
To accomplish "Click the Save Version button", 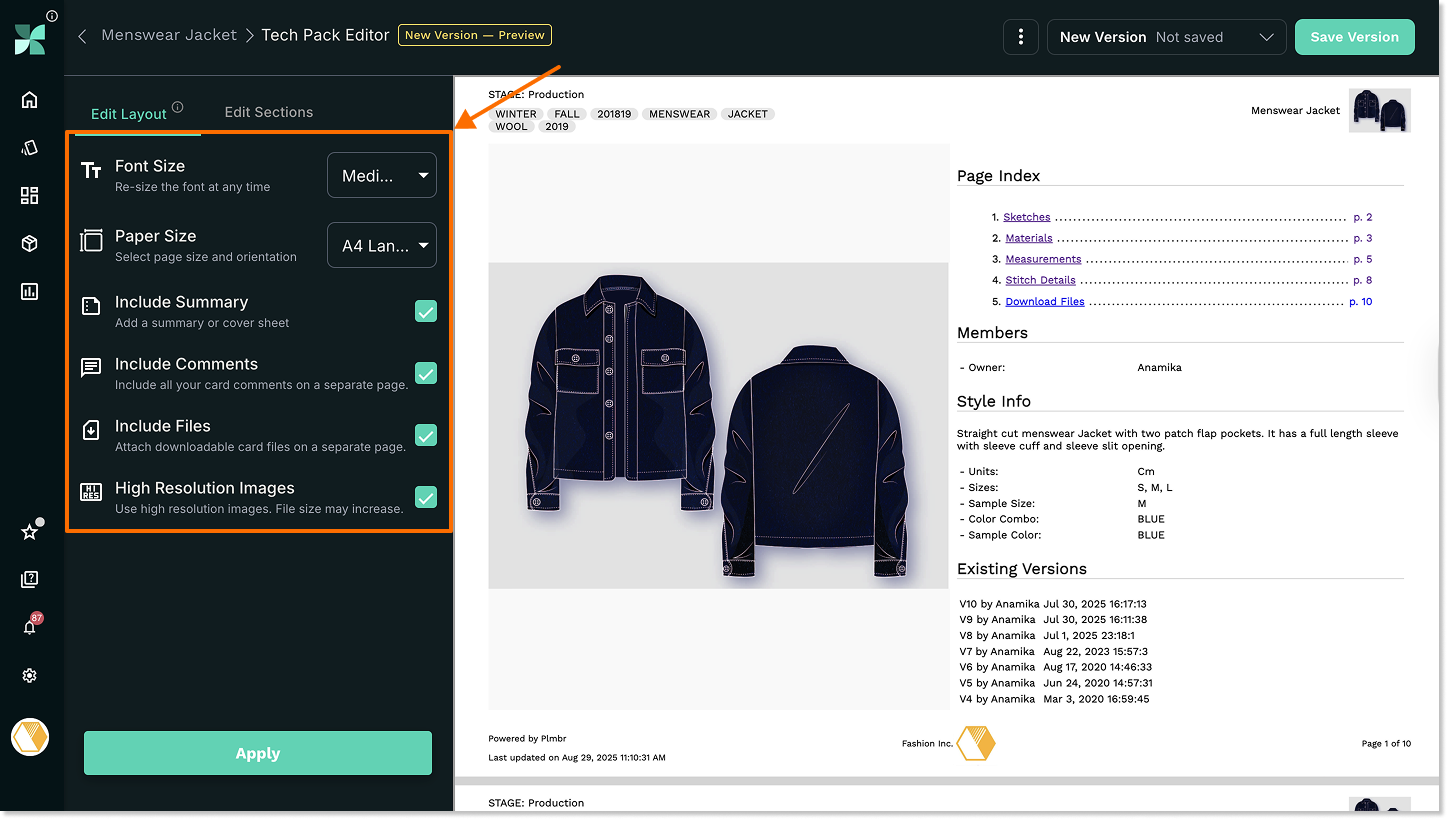I will [x=1354, y=36].
